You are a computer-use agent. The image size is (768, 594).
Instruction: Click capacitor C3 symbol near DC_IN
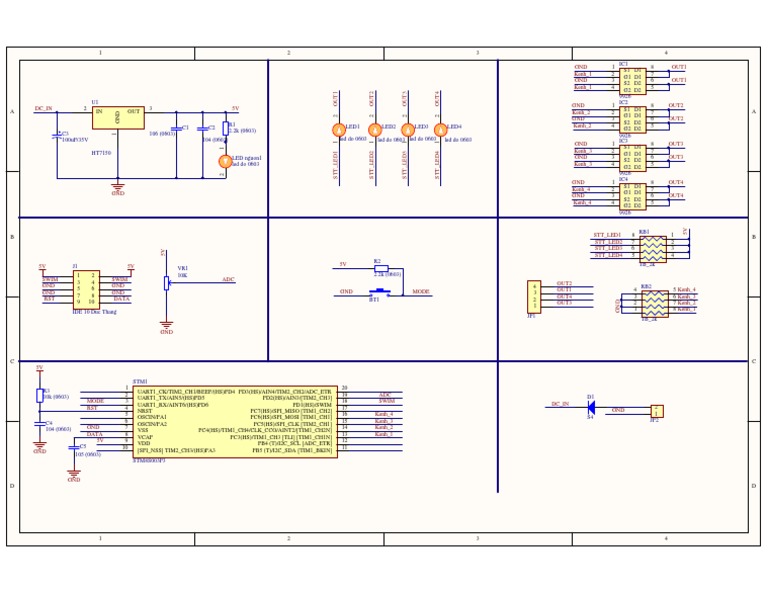pyautogui.click(x=57, y=135)
